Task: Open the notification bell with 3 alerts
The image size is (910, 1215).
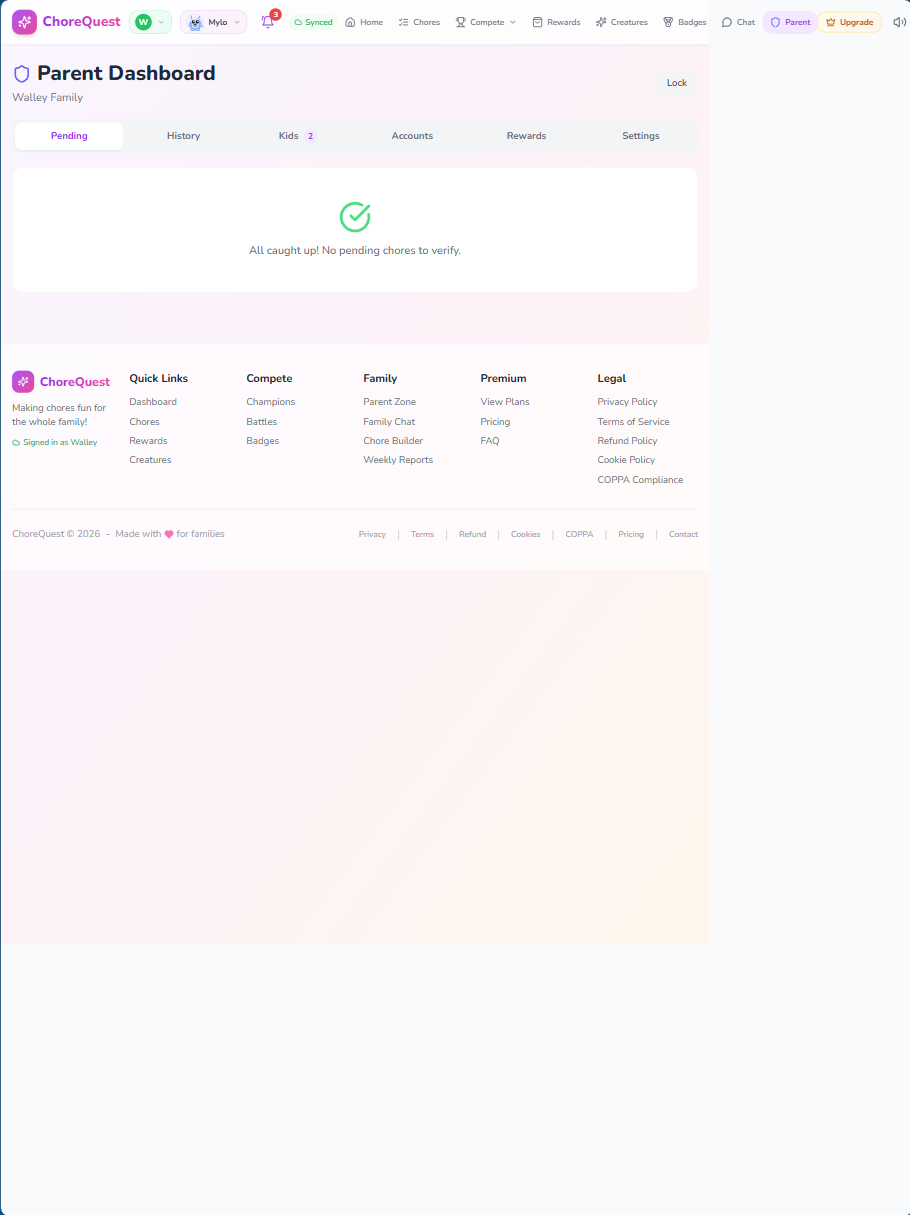Action: pos(267,22)
